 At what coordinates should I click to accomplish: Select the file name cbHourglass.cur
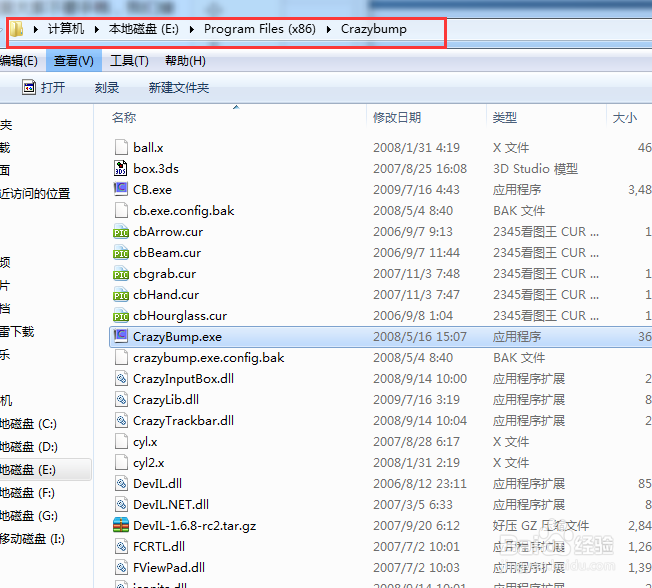pyautogui.click(x=180, y=316)
